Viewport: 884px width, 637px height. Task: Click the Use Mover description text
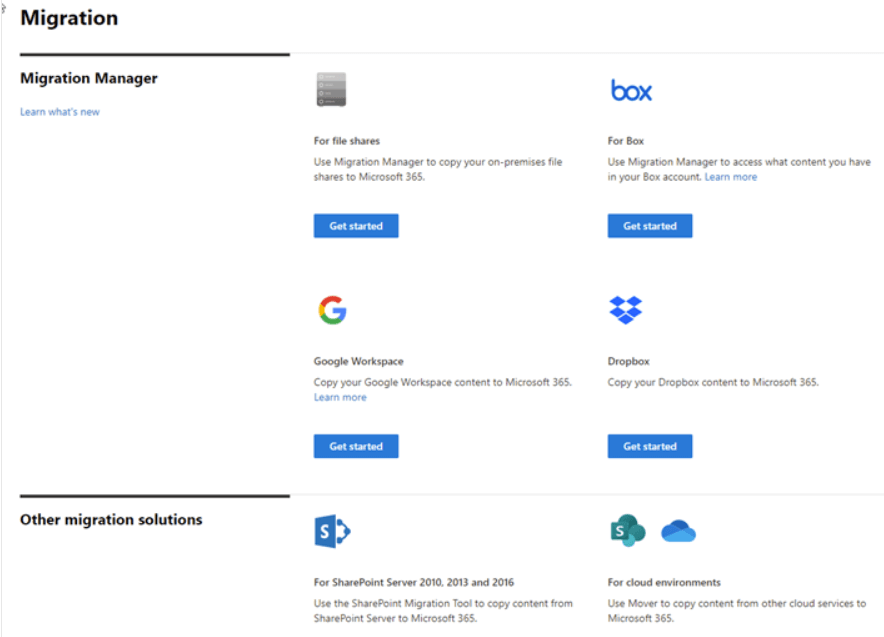736,611
